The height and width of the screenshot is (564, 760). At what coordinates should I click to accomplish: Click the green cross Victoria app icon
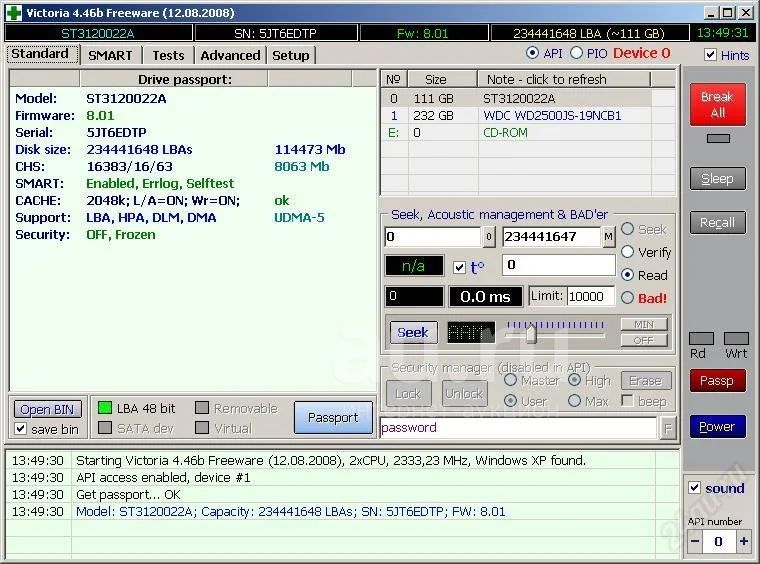[14, 13]
